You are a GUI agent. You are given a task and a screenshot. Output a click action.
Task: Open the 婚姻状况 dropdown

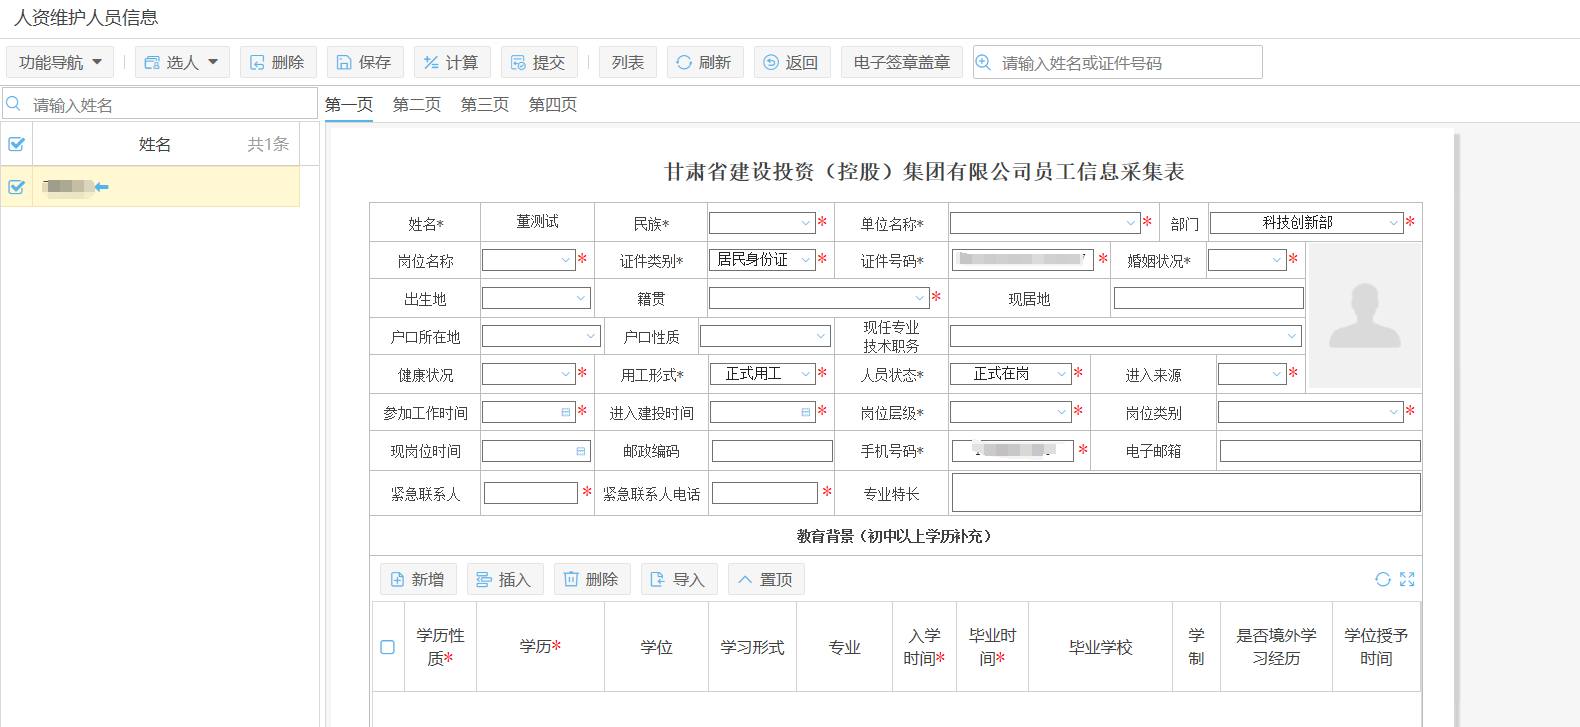click(x=1247, y=260)
